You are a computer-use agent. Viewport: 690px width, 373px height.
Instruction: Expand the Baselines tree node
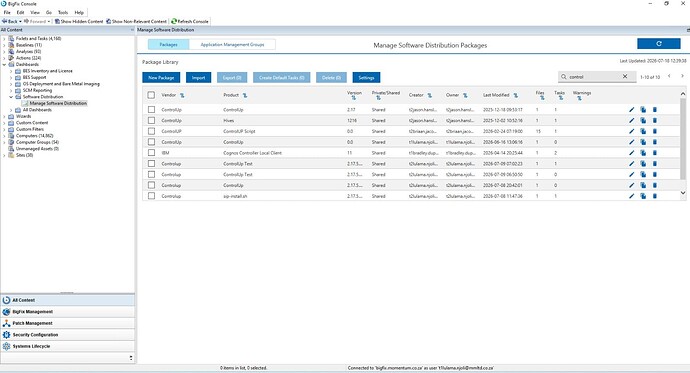tap(4, 45)
